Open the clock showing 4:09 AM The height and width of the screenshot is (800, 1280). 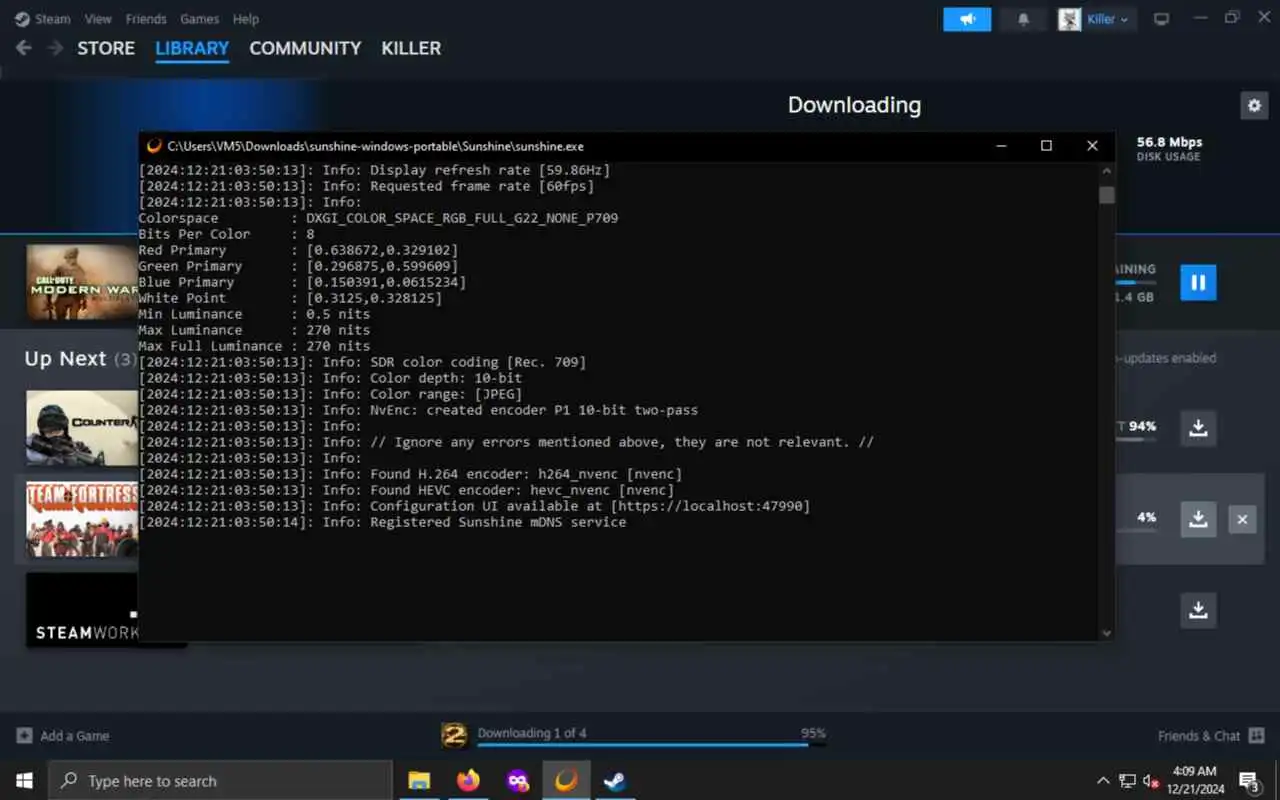coord(1193,780)
